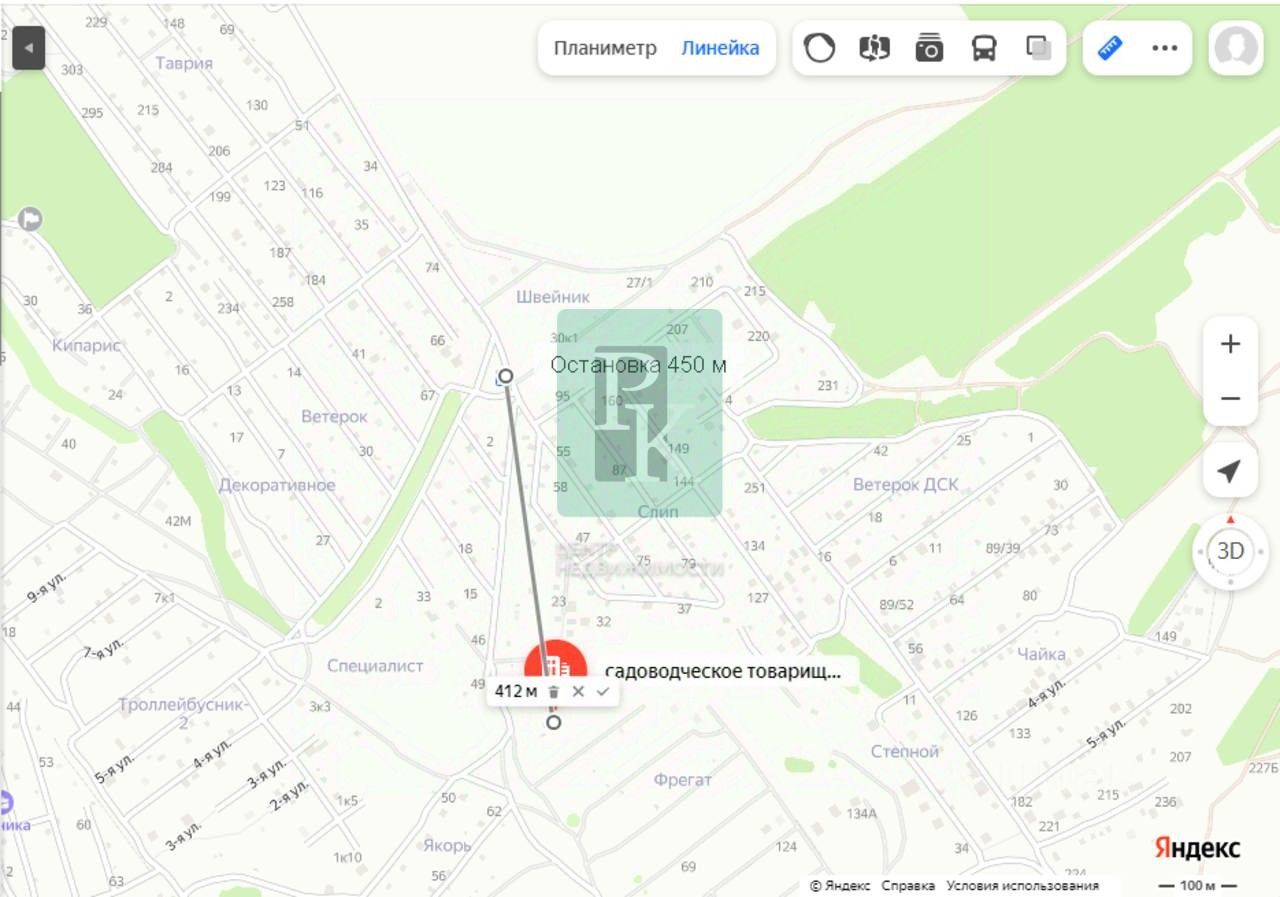Screen dimensions: 1280x897
Task: Close the 412 м ruler popup
Action: click(578, 691)
